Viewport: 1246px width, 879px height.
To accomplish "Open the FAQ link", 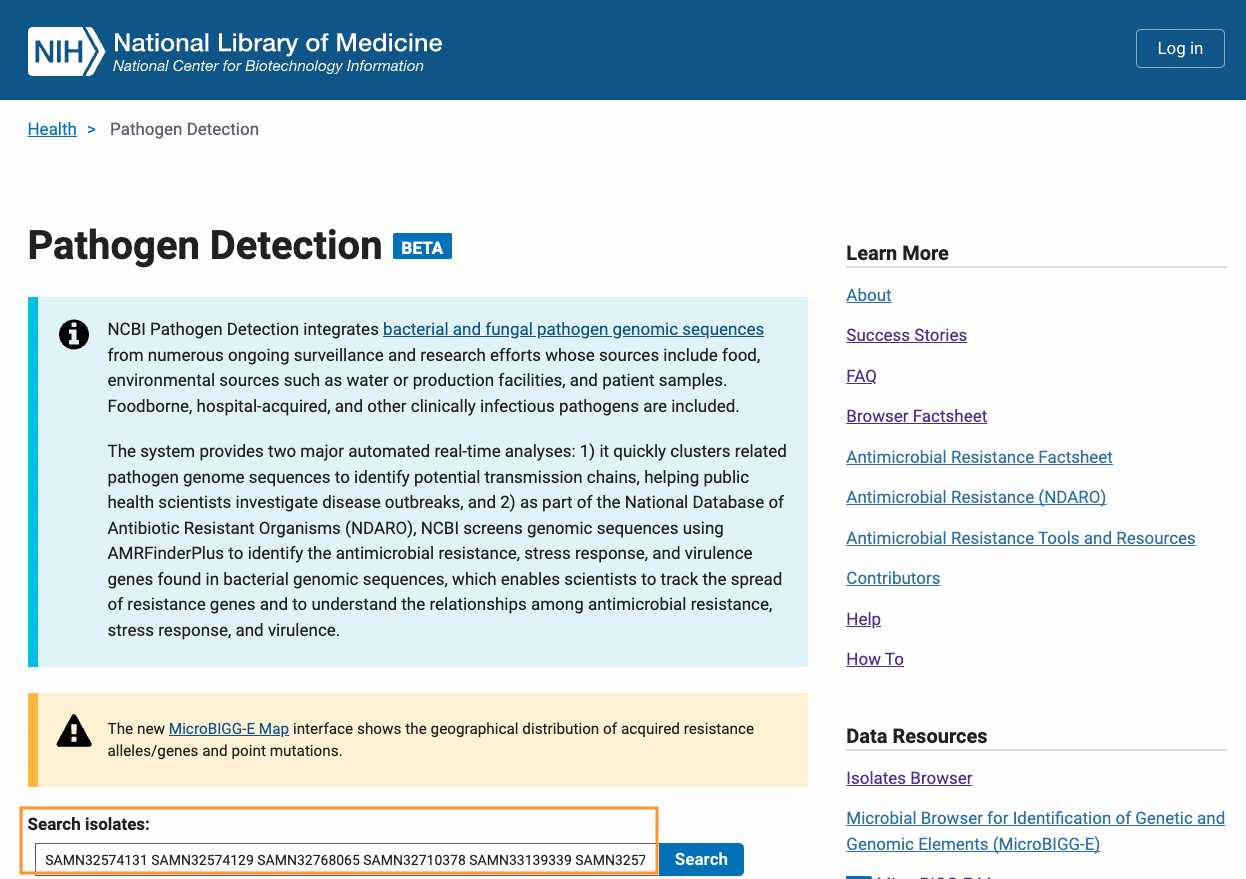I will (x=861, y=376).
